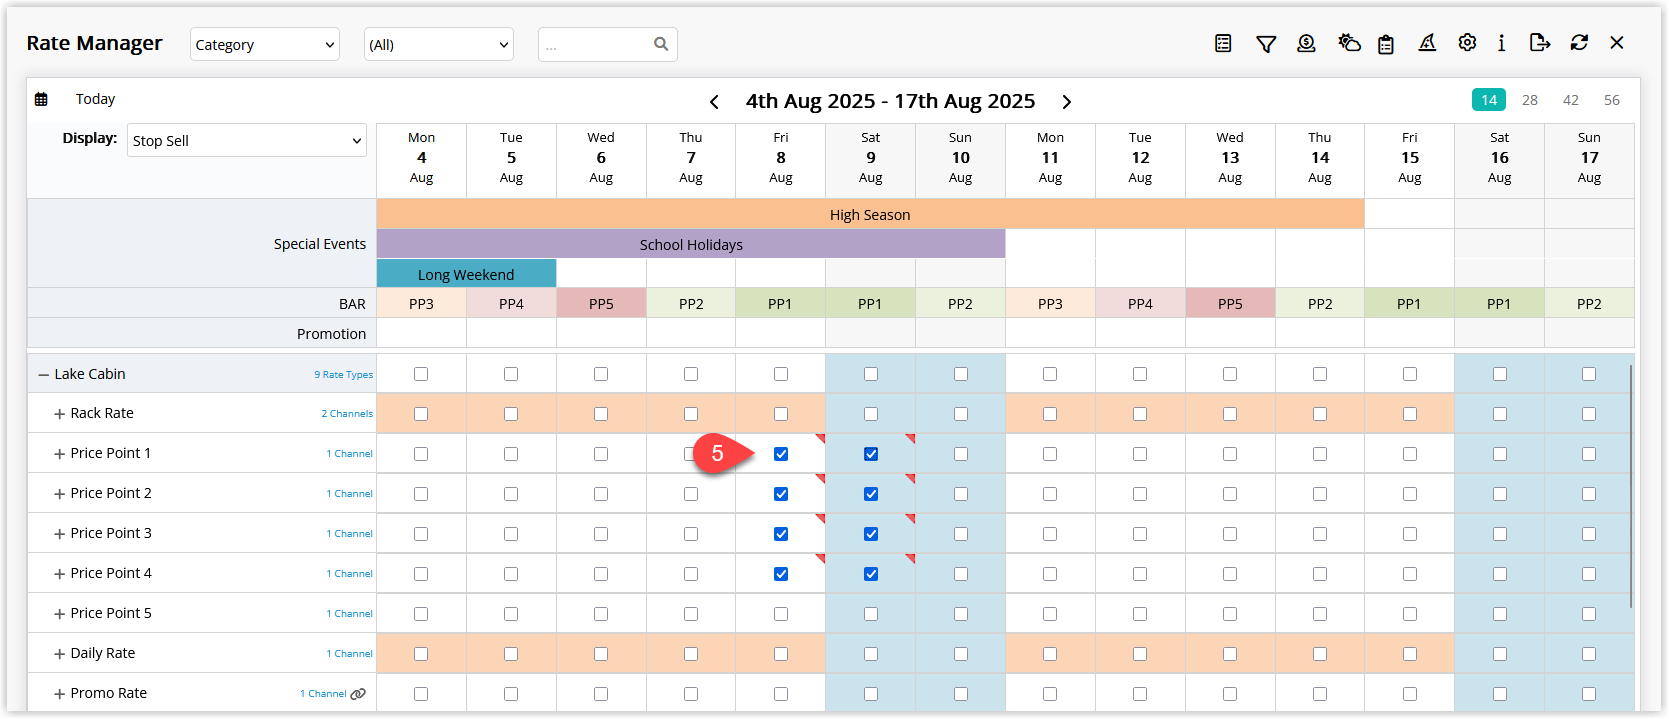Open the Daily Rate 1 Channel link
1669x719 pixels.
349,654
